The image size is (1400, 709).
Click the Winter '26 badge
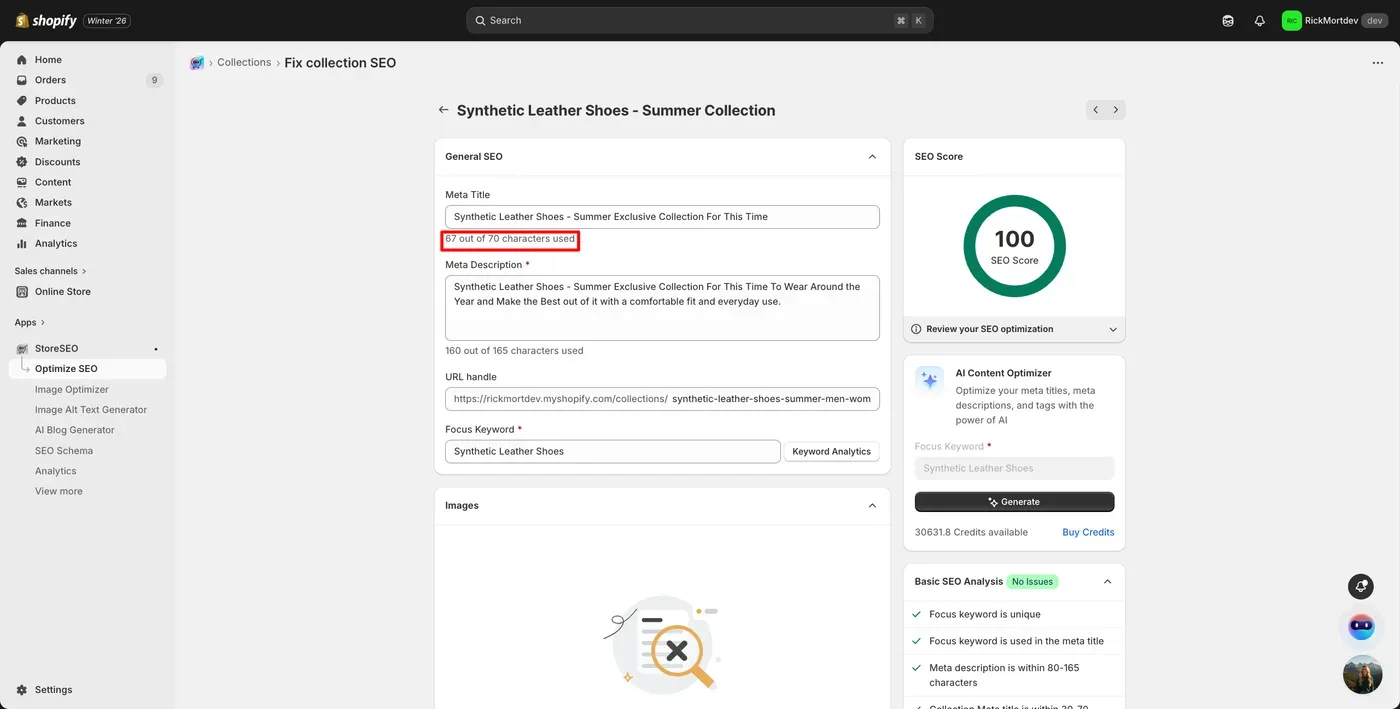(x=107, y=21)
